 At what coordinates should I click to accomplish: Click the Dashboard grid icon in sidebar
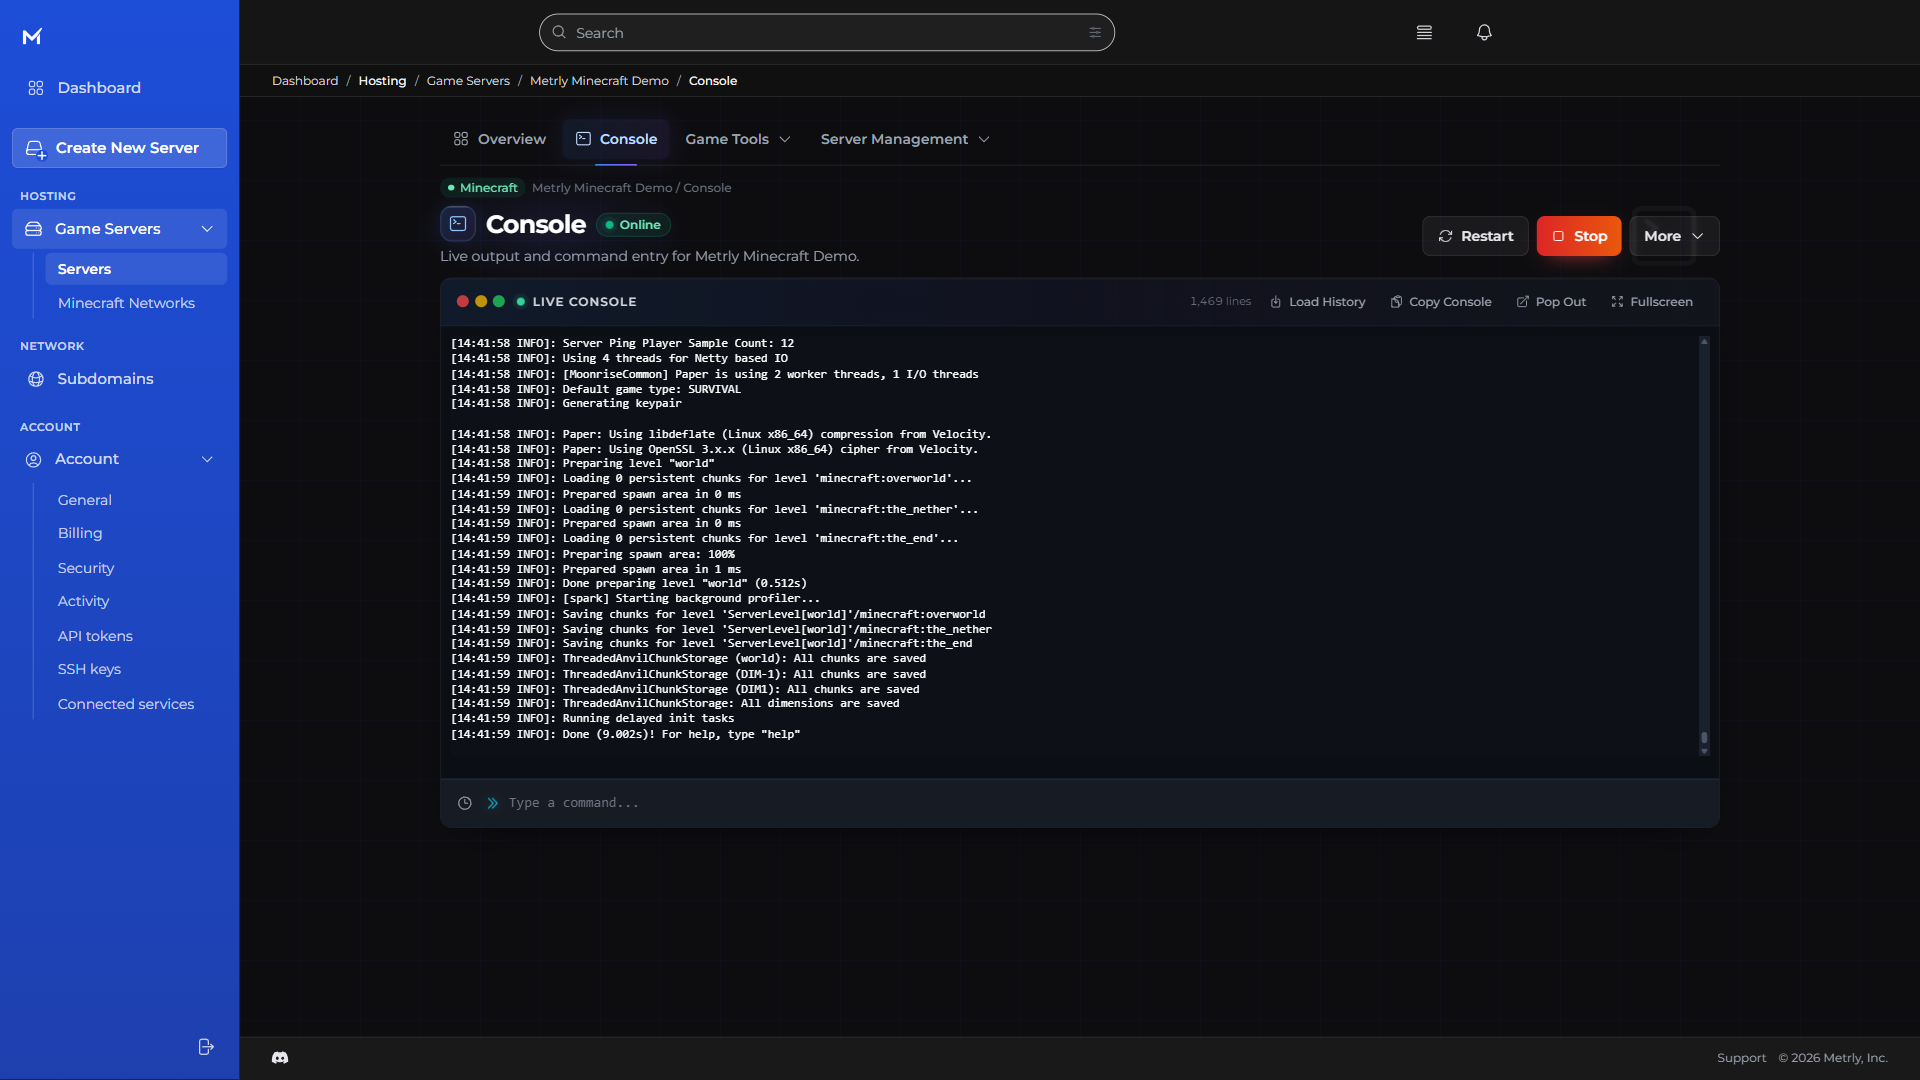pos(36,88)
